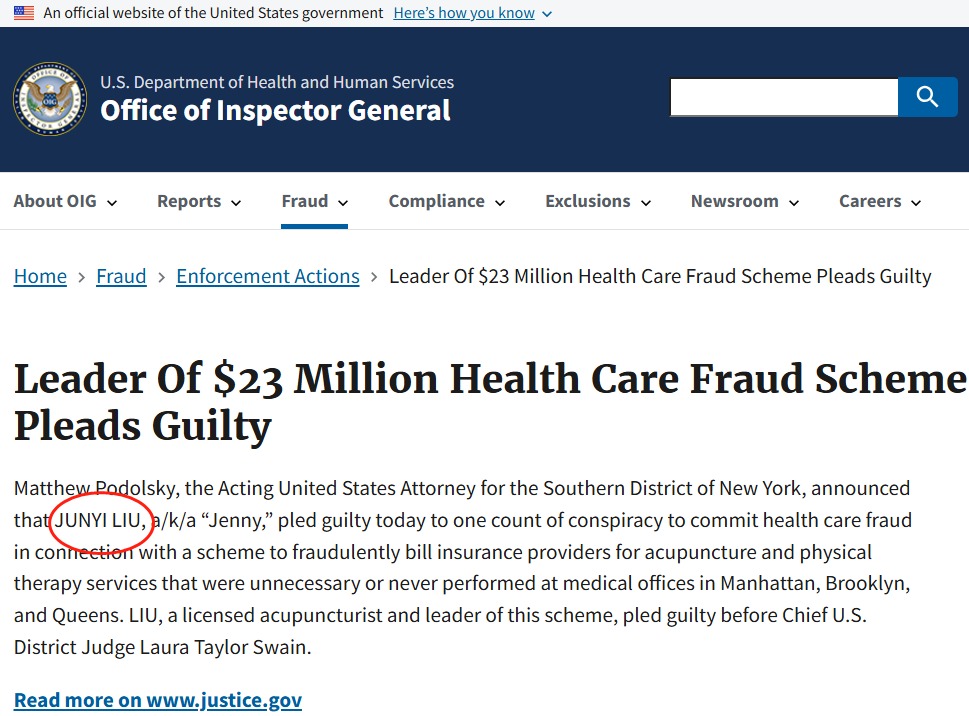Viewport: 969px width, 716px height.
Task: Click the Here's how you know link
Action: pos(463,13)
